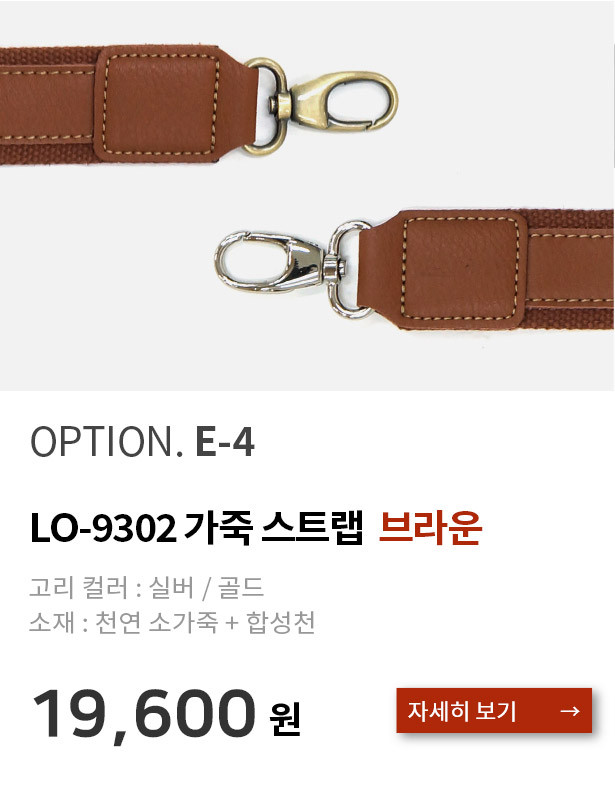615x790 pixels.
Task: Click the 골드 hook color option text
Action: (x=241, y=587)
